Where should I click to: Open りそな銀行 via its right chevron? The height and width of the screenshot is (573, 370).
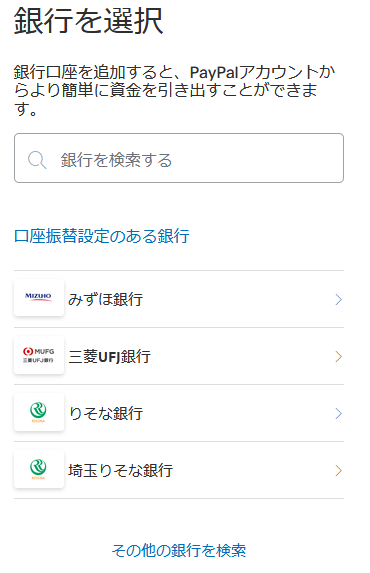click(x=339, y=414)
